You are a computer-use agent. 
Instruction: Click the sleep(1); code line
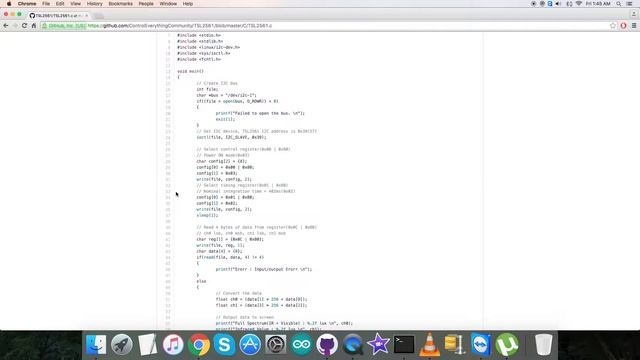point(207,216)
